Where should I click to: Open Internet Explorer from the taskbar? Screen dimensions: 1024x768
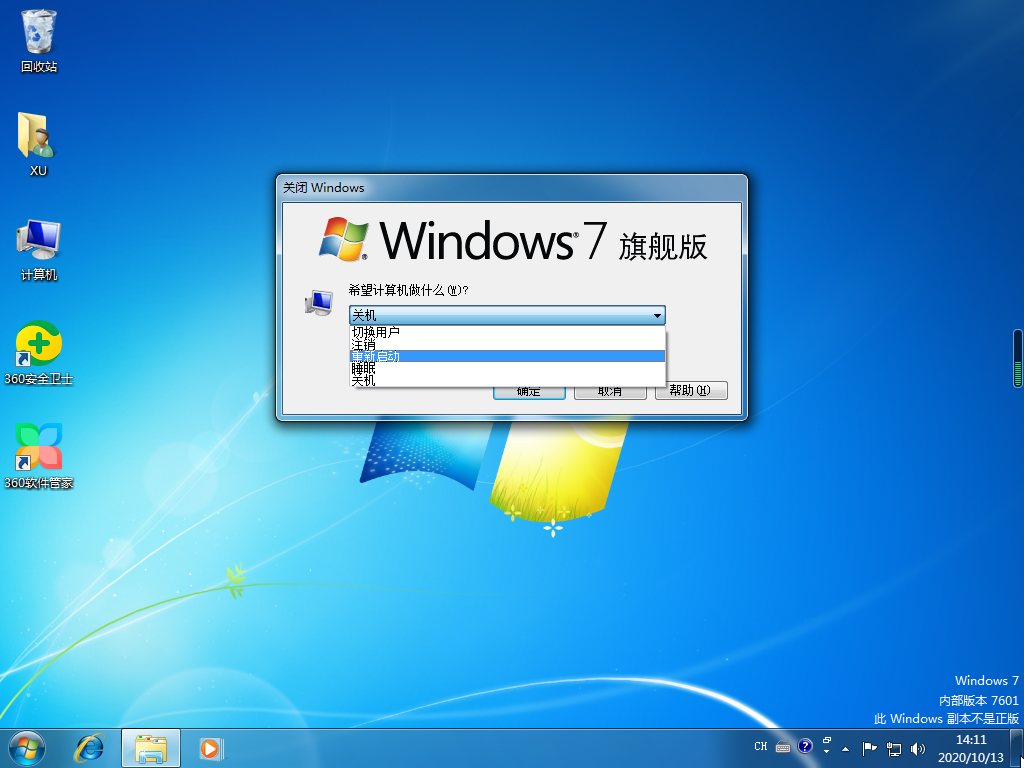coord(91,747)
